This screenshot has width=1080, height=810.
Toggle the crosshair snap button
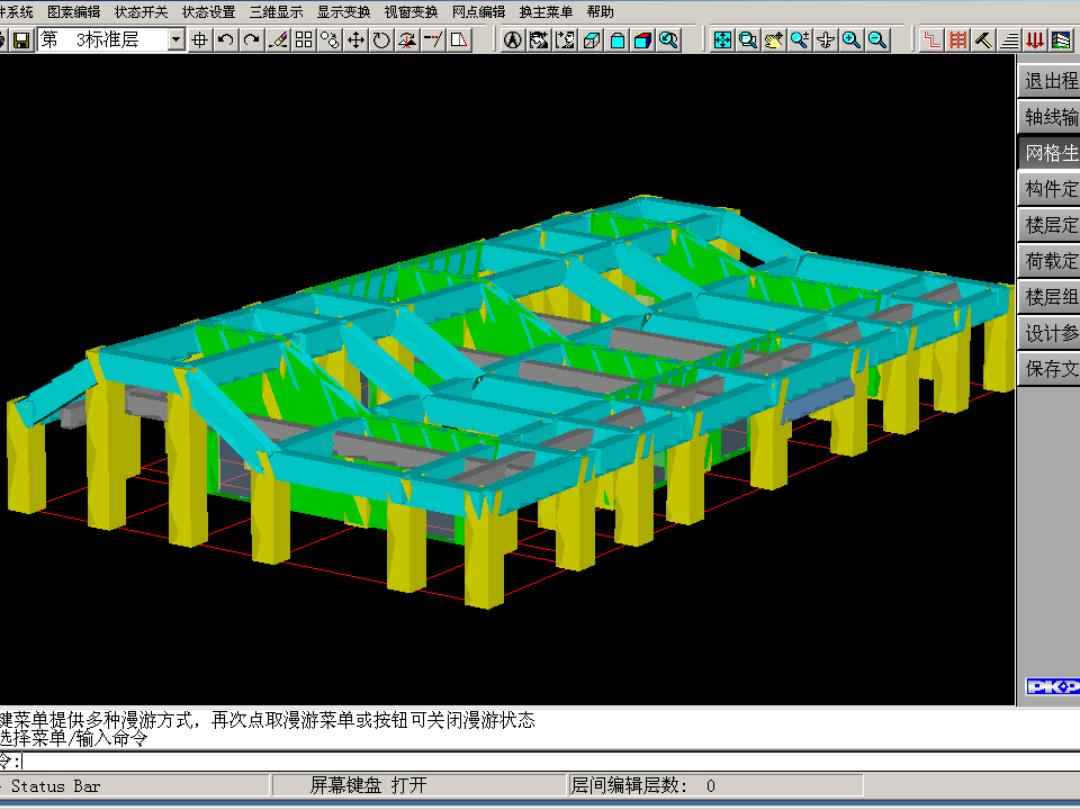click(200, 40)
